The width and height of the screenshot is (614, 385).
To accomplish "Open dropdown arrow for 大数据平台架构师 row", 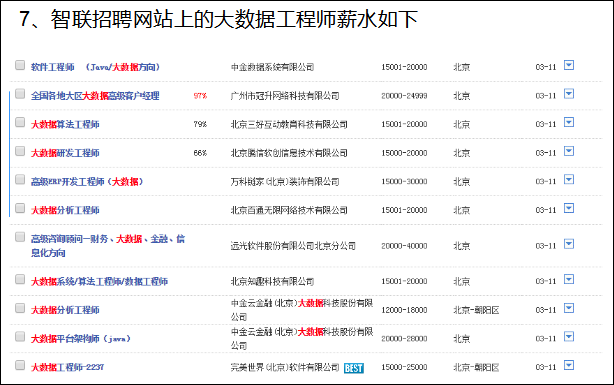I will pyautogui.click(x=569, y=336).
